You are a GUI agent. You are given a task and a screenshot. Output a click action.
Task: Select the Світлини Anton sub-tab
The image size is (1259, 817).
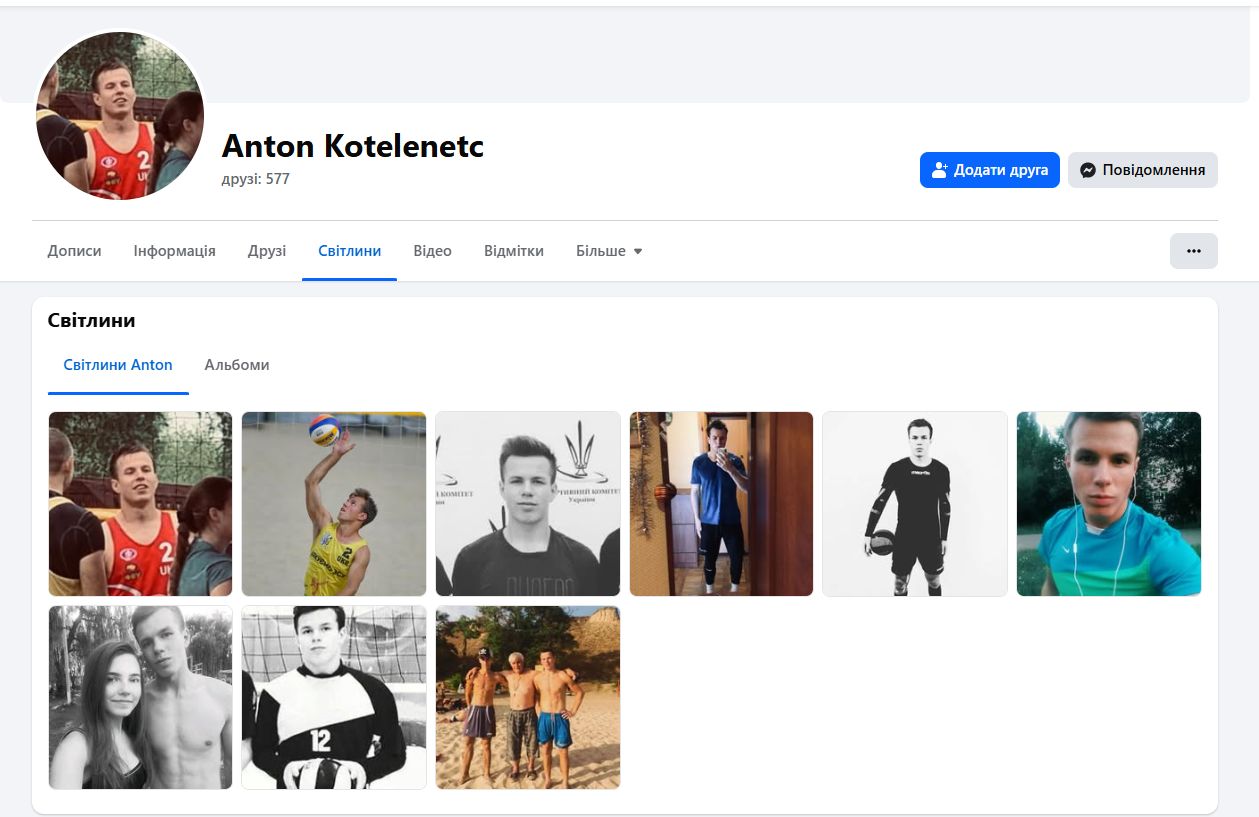(118, 365)
